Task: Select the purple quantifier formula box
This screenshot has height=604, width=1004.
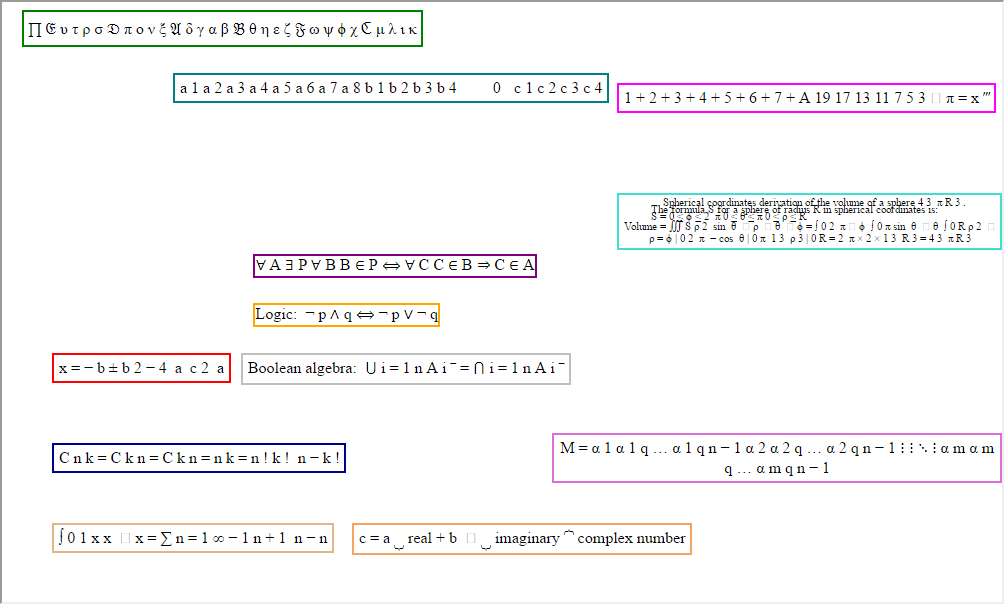Action: pos(394,265)
